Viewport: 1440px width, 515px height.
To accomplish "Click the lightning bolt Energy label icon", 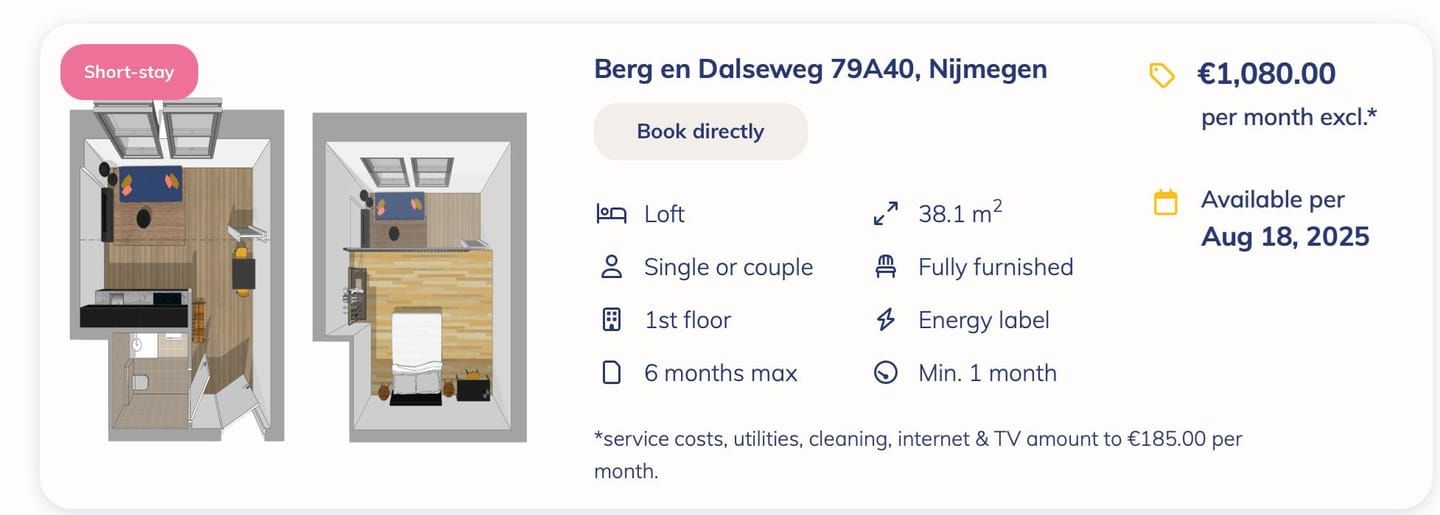I will click(x=886, y=320).
